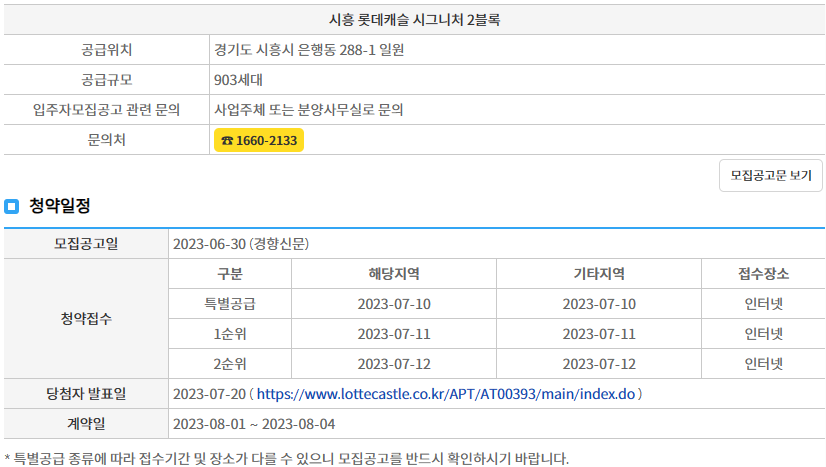Select the title 시흥 롯데캐슬 시그니처 2블록
826x467 pixels.
click(x=414, y=20)
